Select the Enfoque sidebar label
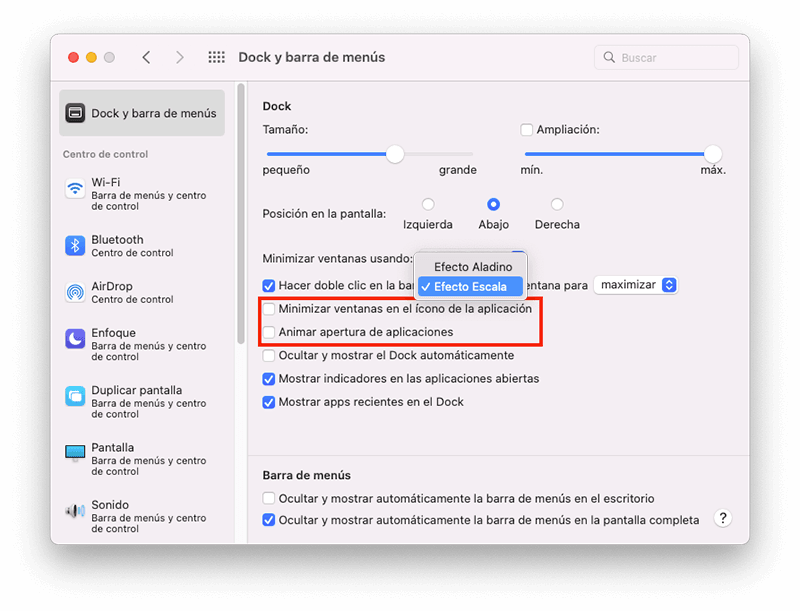The height and width of the screenshot is (611, 800). coord(113,333)
